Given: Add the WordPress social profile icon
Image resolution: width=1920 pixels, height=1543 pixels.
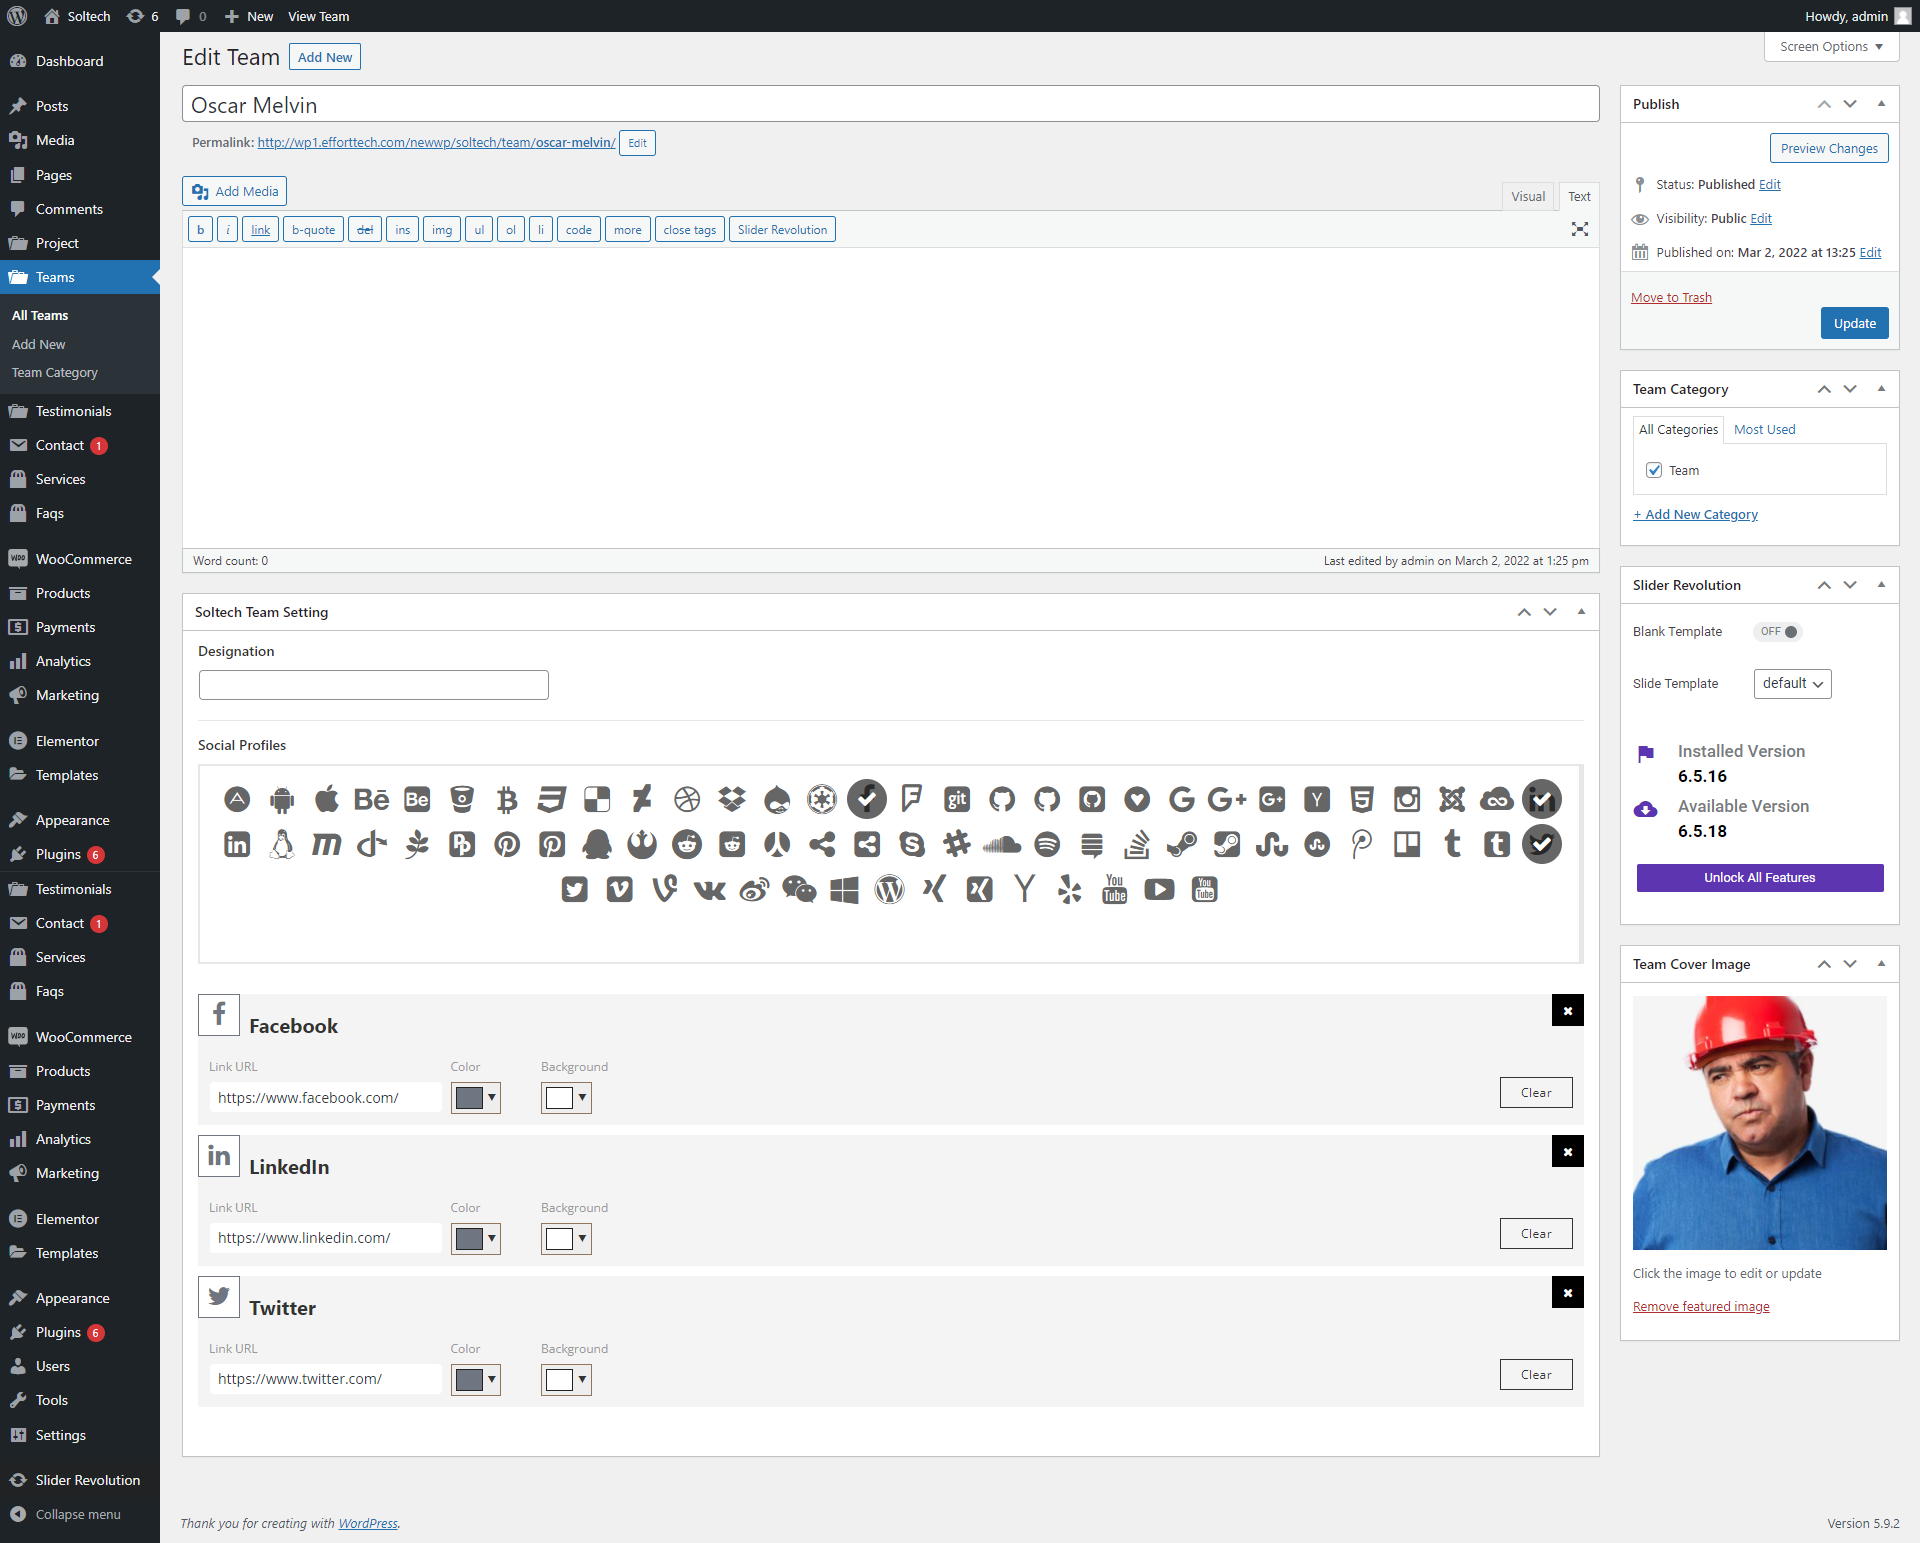Looking at the screenshot, I should (x=889, y=889).
